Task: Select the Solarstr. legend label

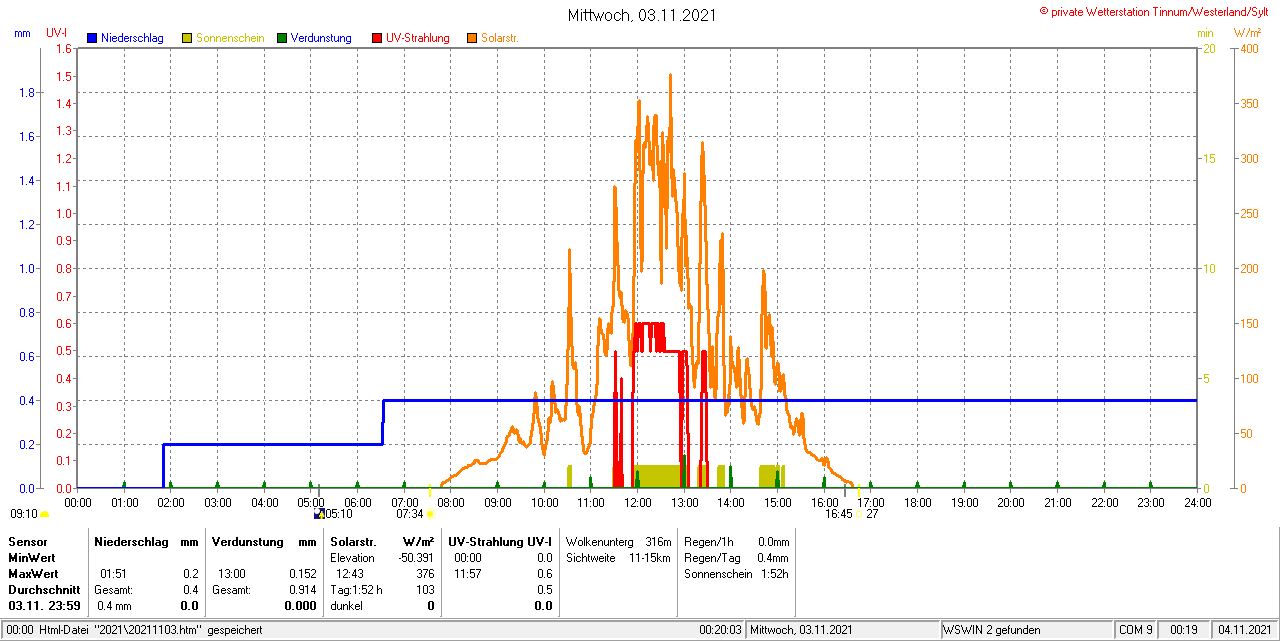Action: pyautogui.click(x=499, y=38)
